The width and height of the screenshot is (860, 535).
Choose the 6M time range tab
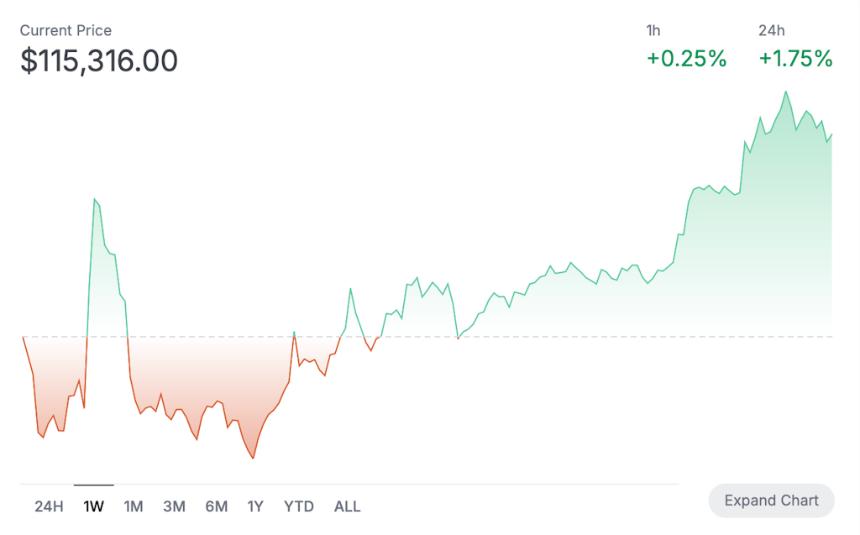click(x=216, y=506)
